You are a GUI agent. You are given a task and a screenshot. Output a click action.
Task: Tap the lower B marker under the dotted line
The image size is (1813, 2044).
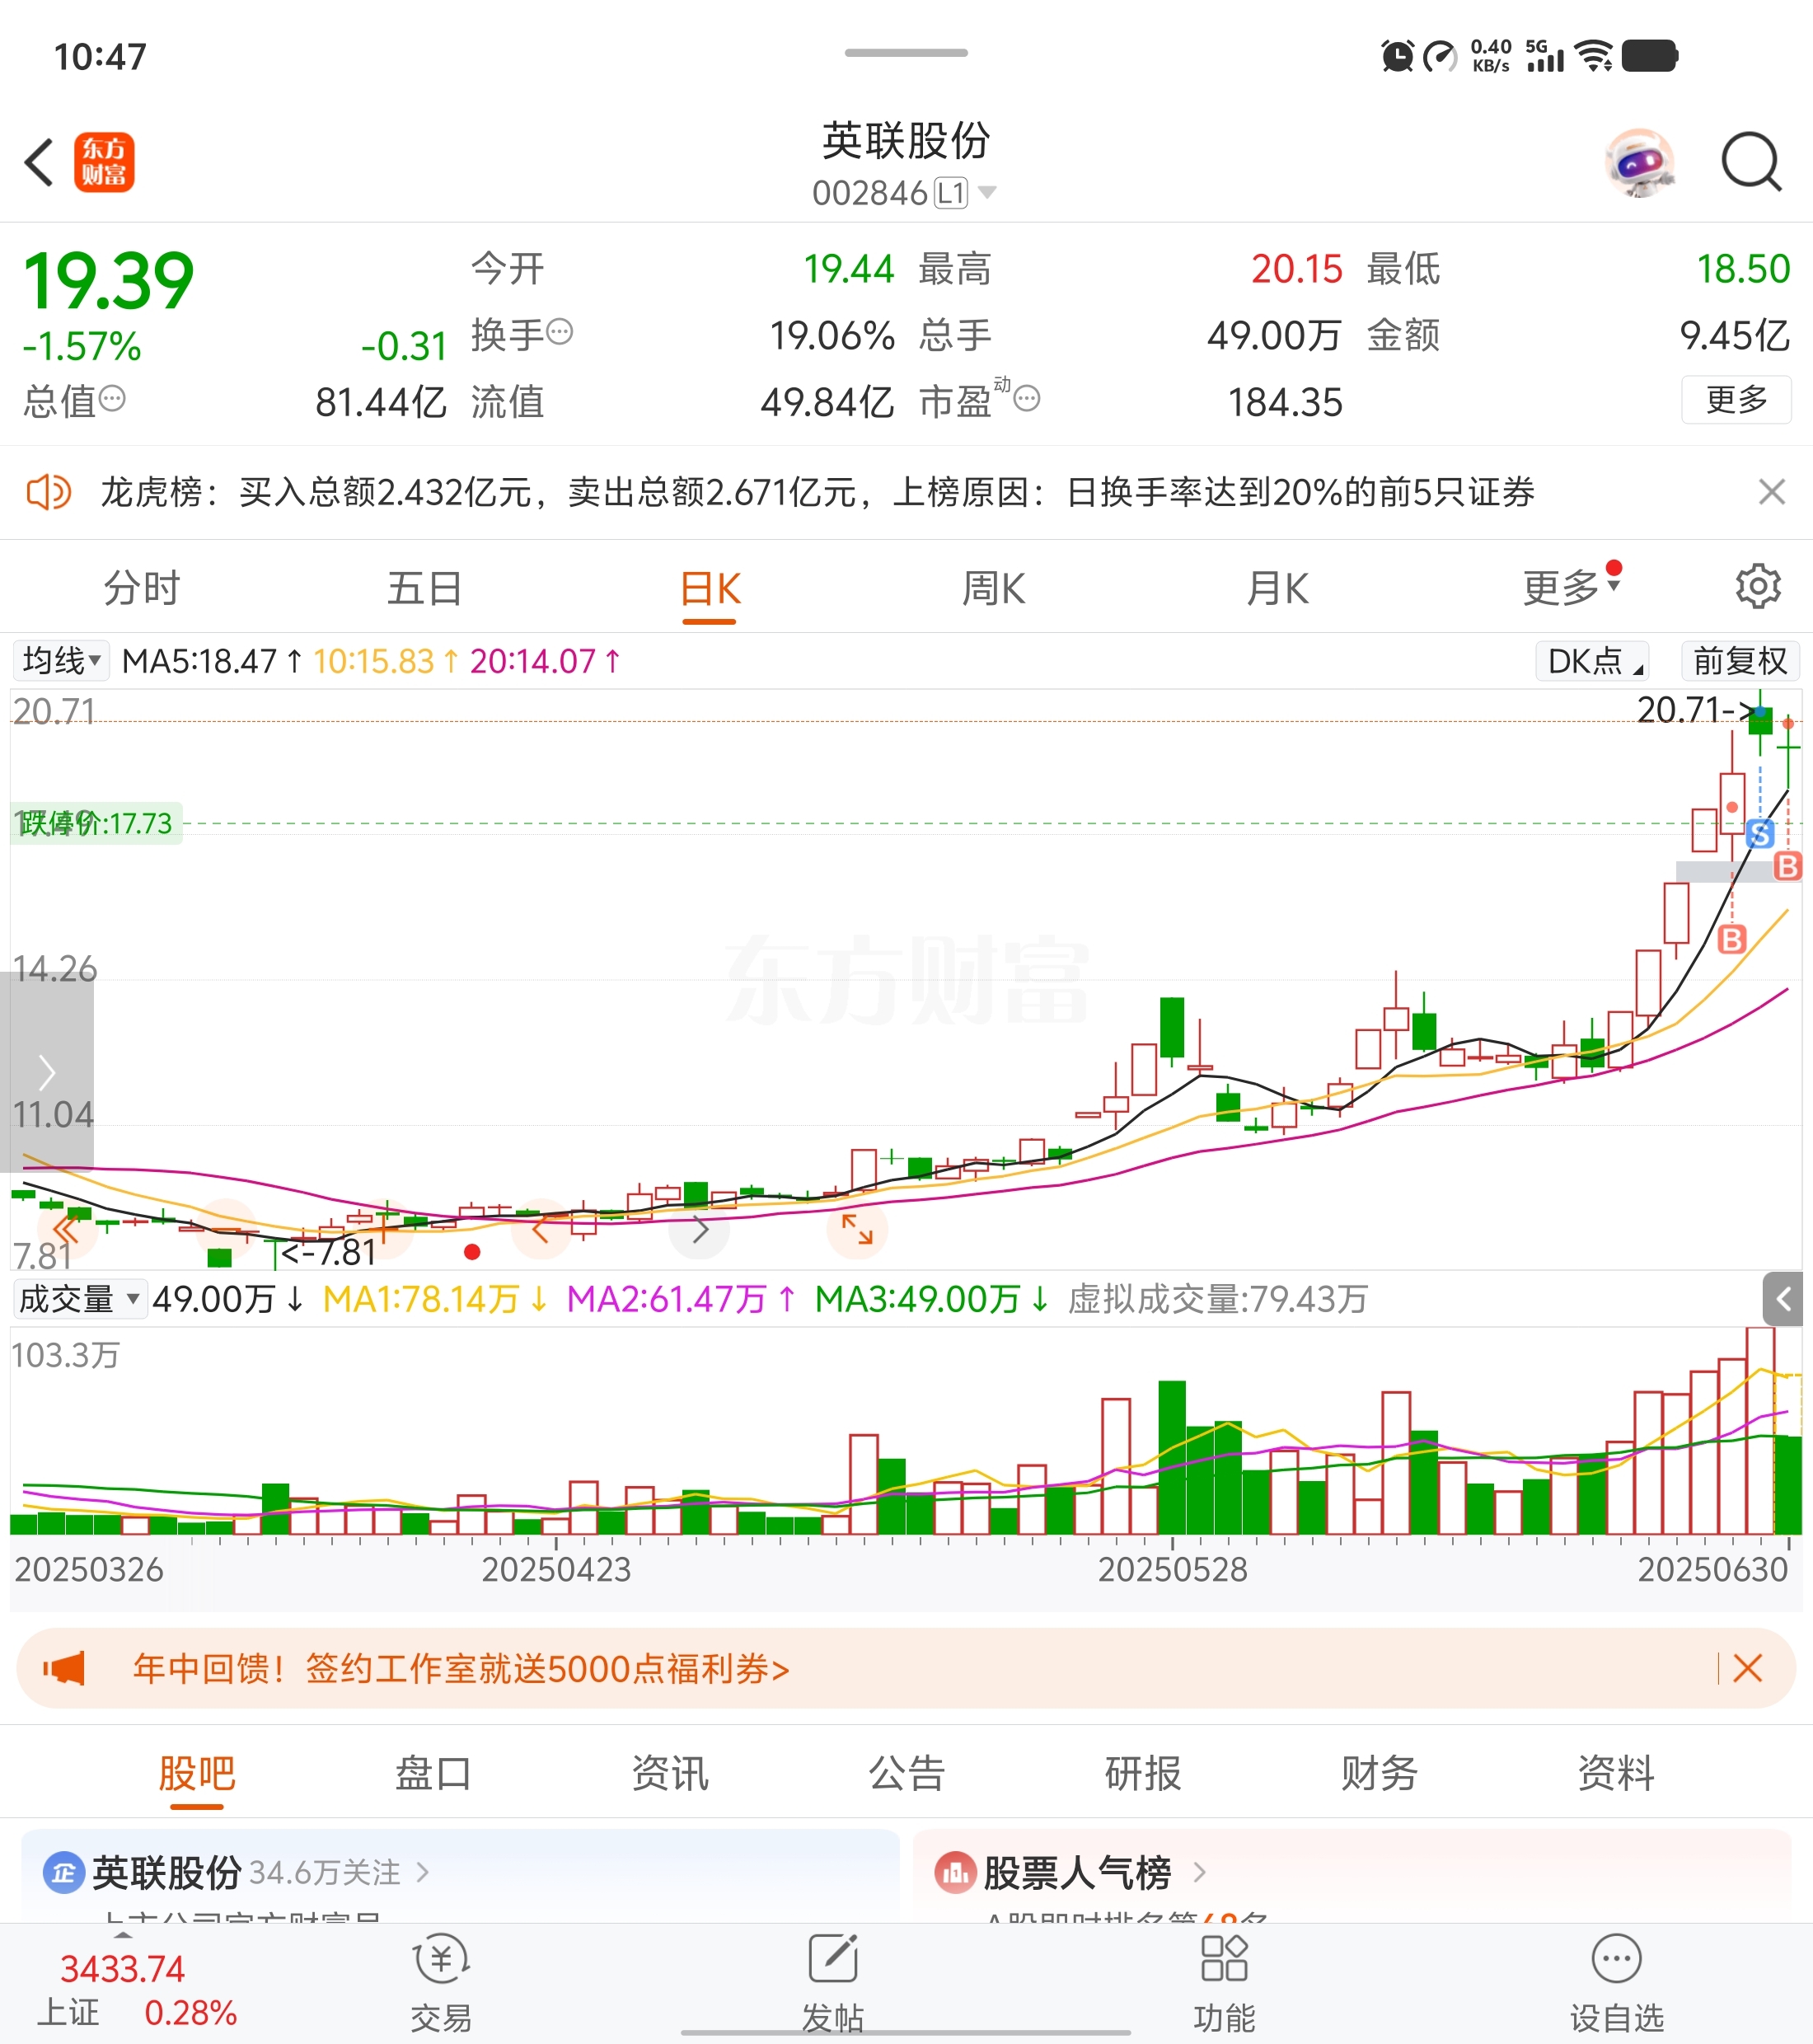(1731, 939)
